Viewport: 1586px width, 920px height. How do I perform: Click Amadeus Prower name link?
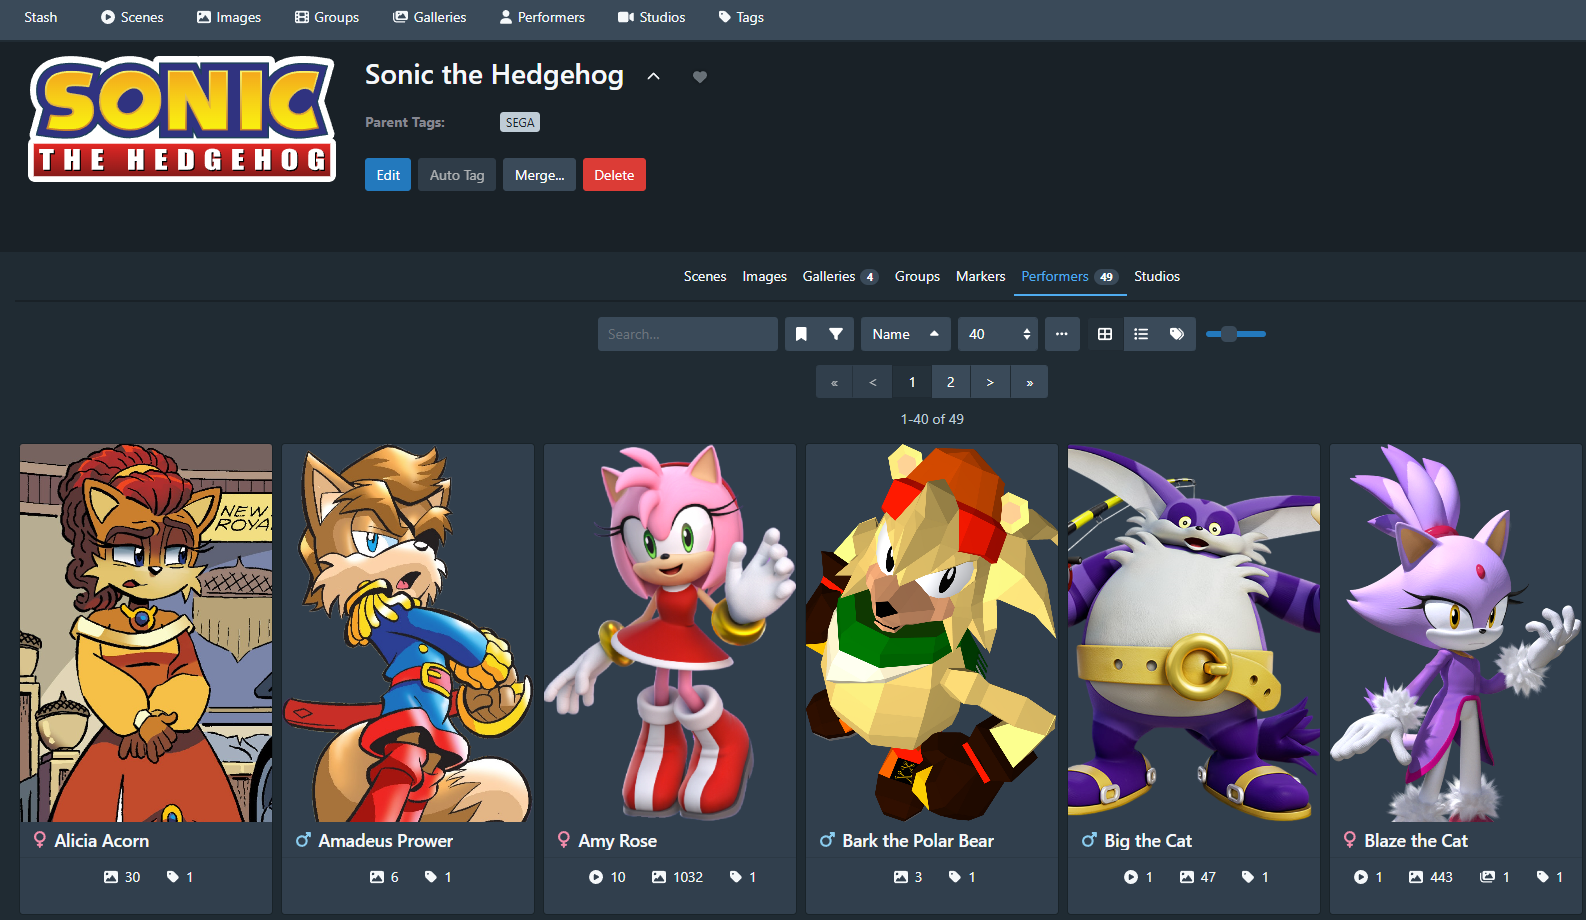386,841
